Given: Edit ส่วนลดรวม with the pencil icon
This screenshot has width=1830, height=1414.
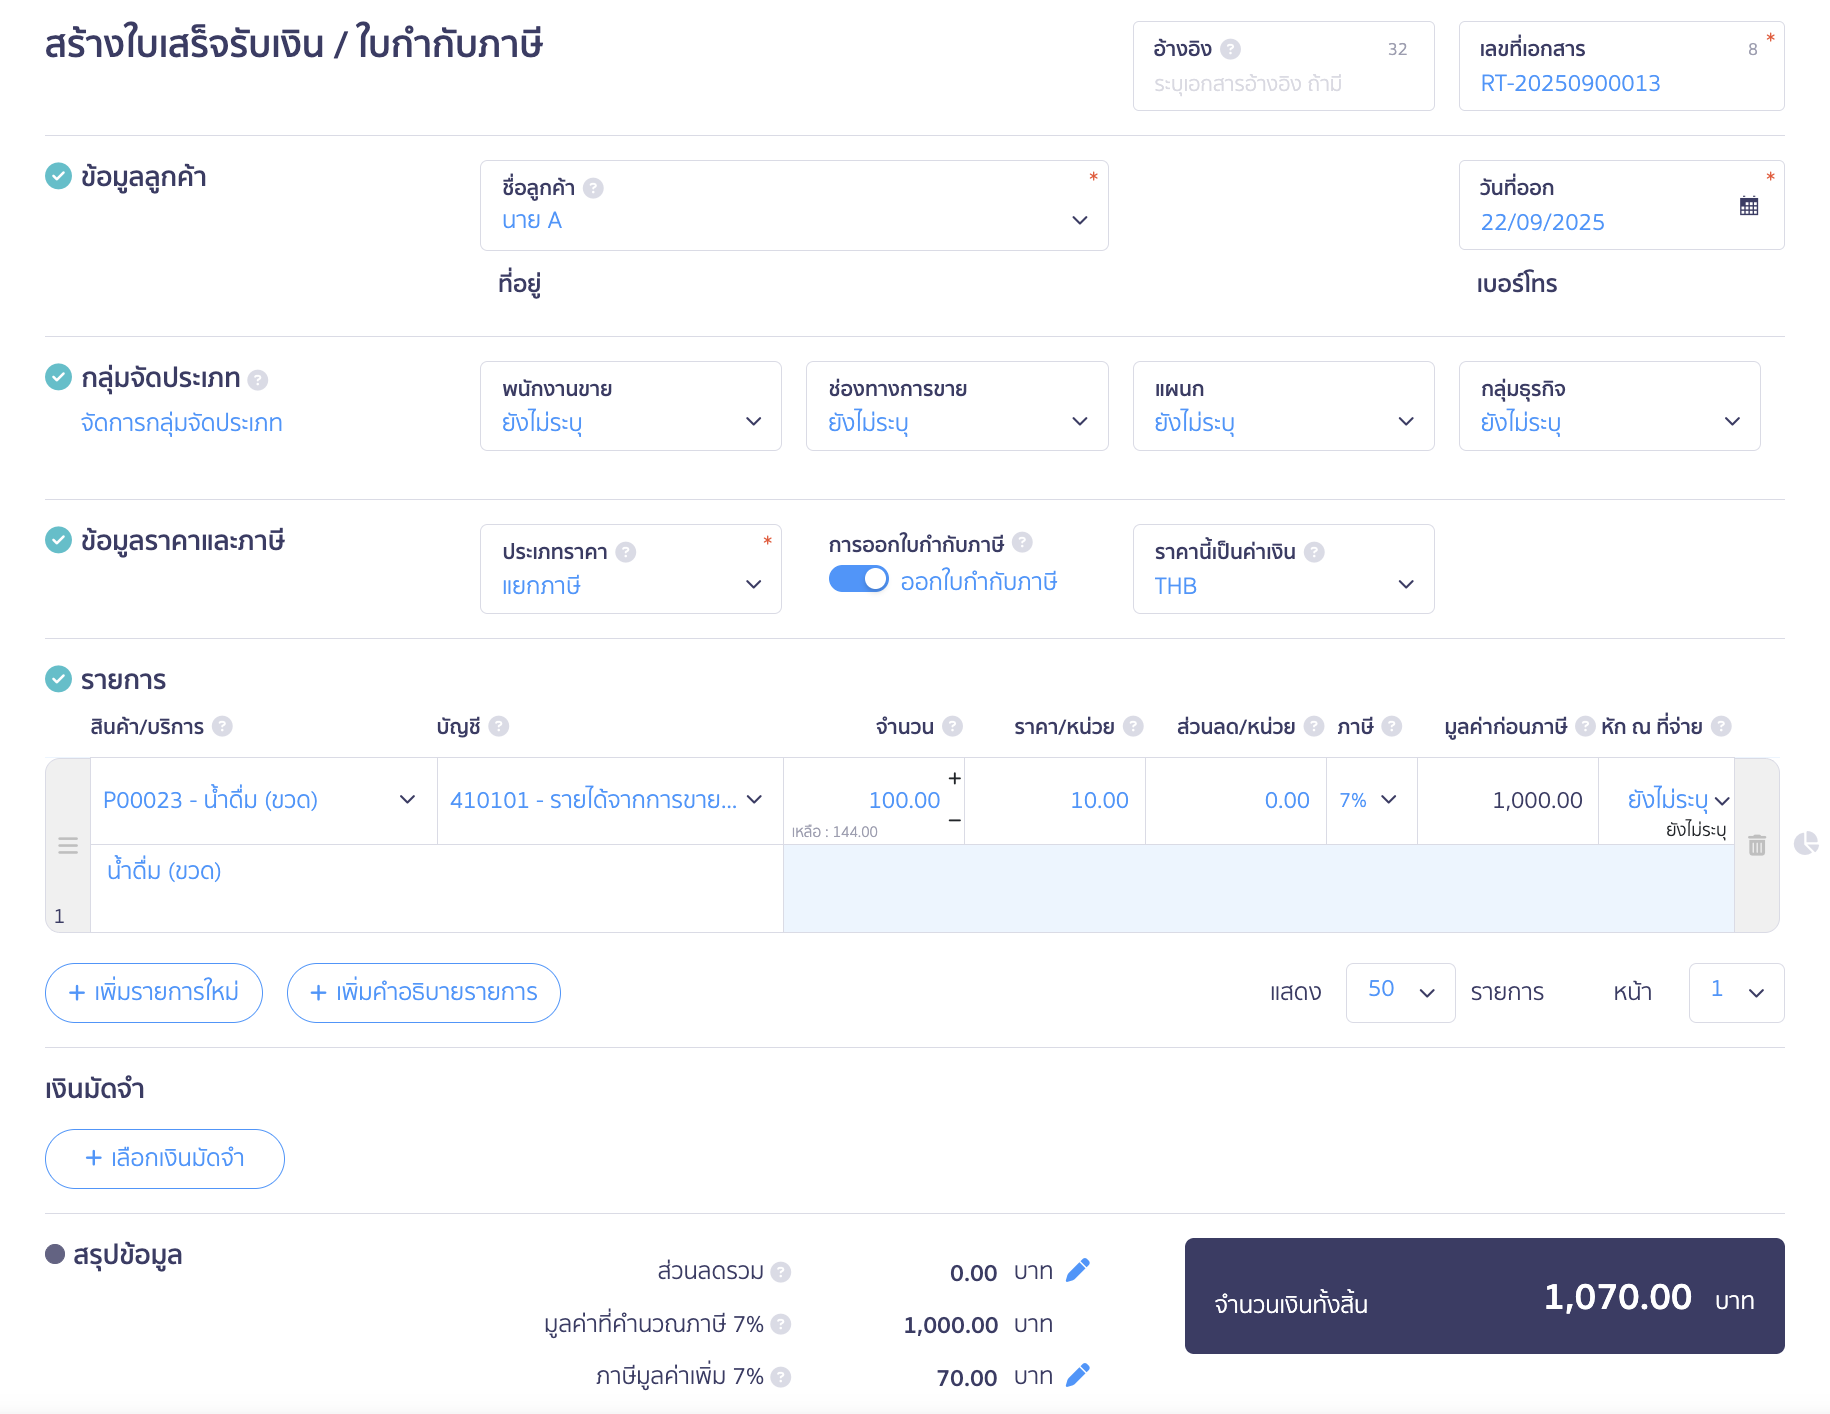Looking at the screenshot, I should [x=1077, y=1271].
